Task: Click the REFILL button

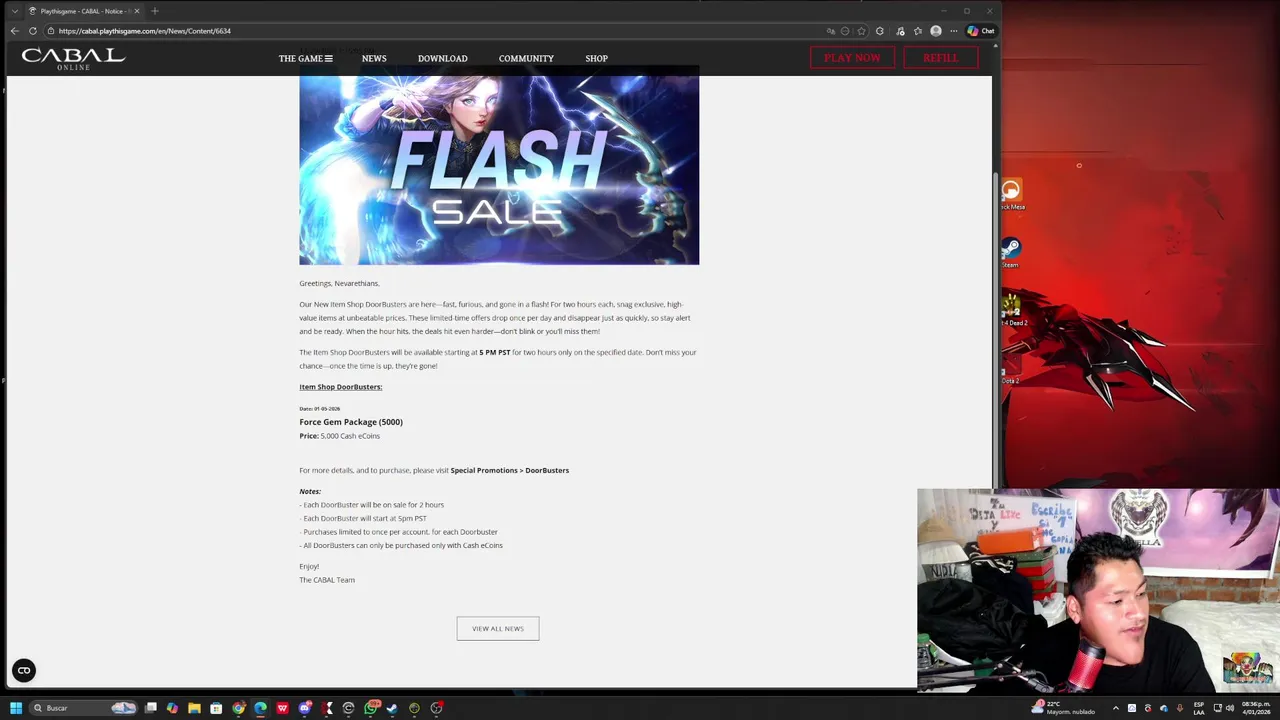Action: tap(940, 58)
